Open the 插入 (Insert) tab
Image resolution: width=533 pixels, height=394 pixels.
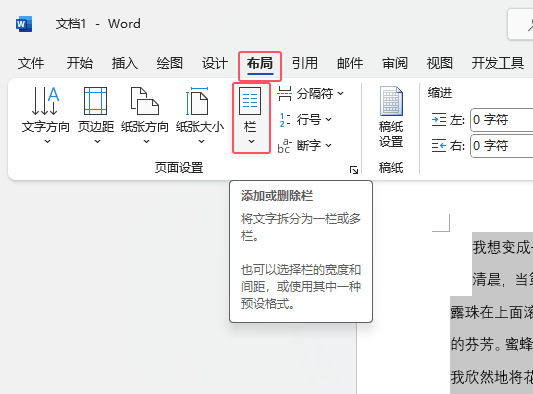click(125, 63)
